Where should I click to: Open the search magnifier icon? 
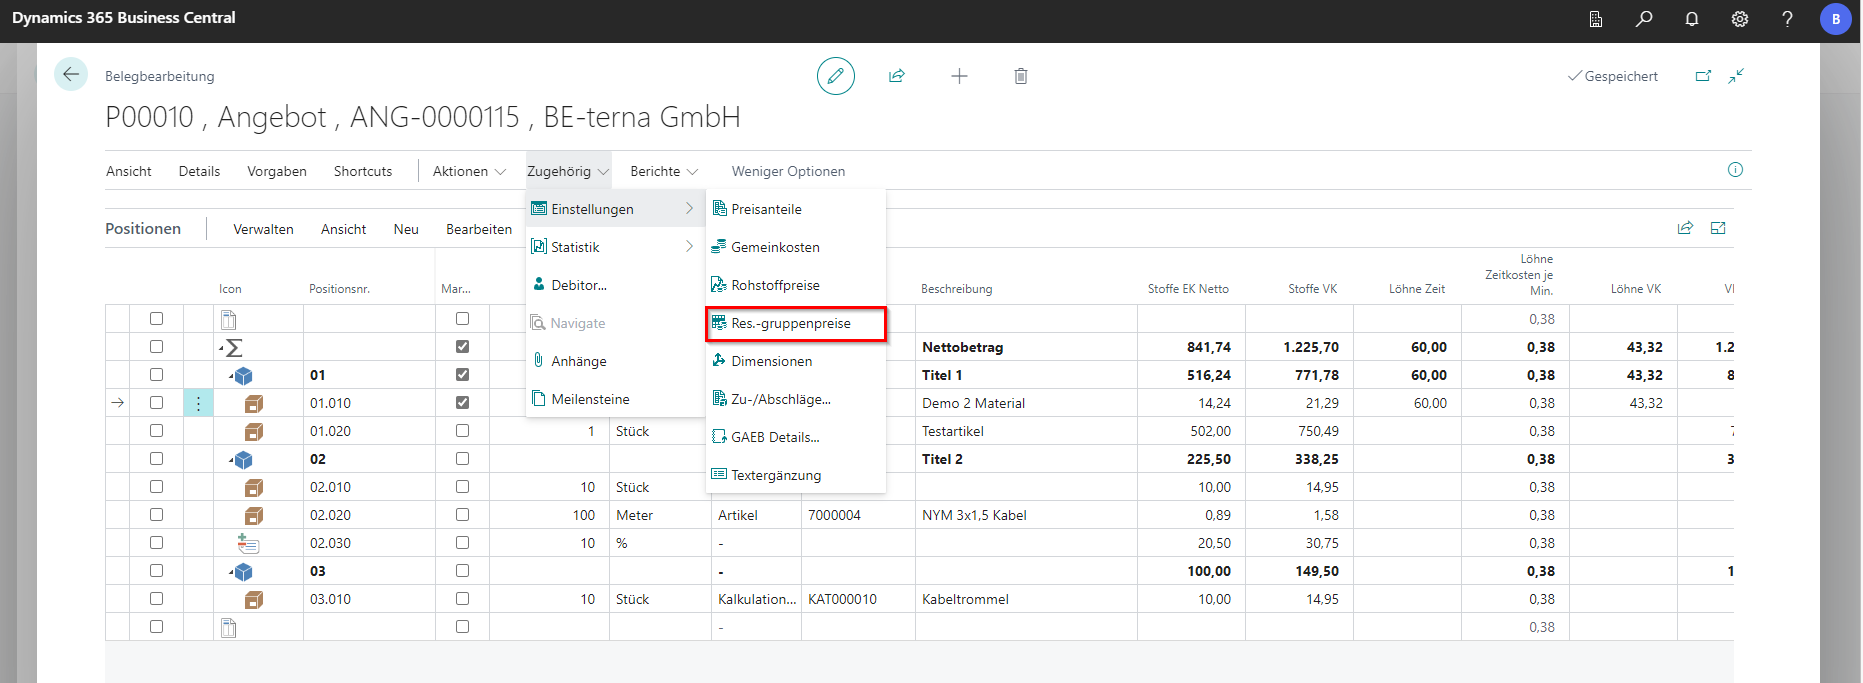(x=1643, y=19)
